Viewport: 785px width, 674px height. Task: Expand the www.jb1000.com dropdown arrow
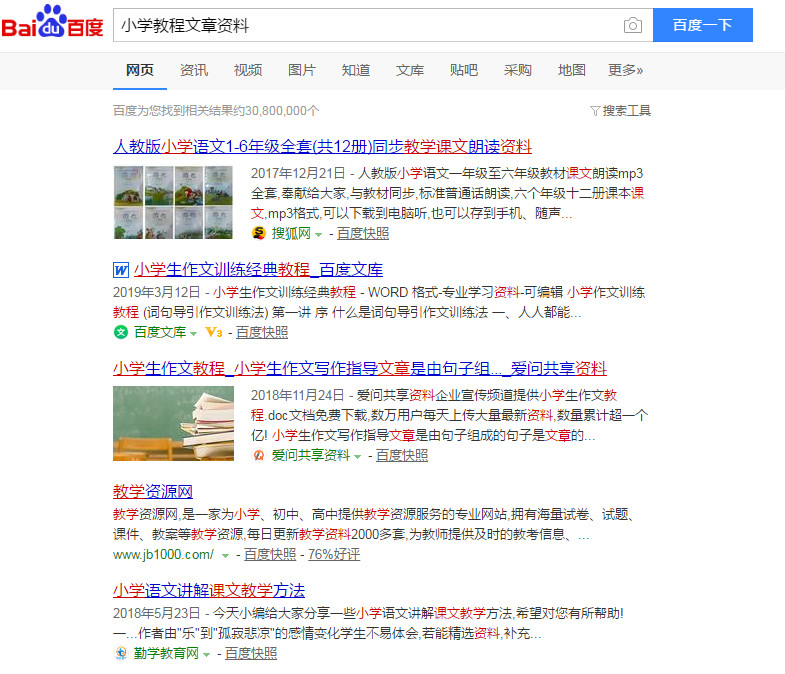[x=225, y=556]
